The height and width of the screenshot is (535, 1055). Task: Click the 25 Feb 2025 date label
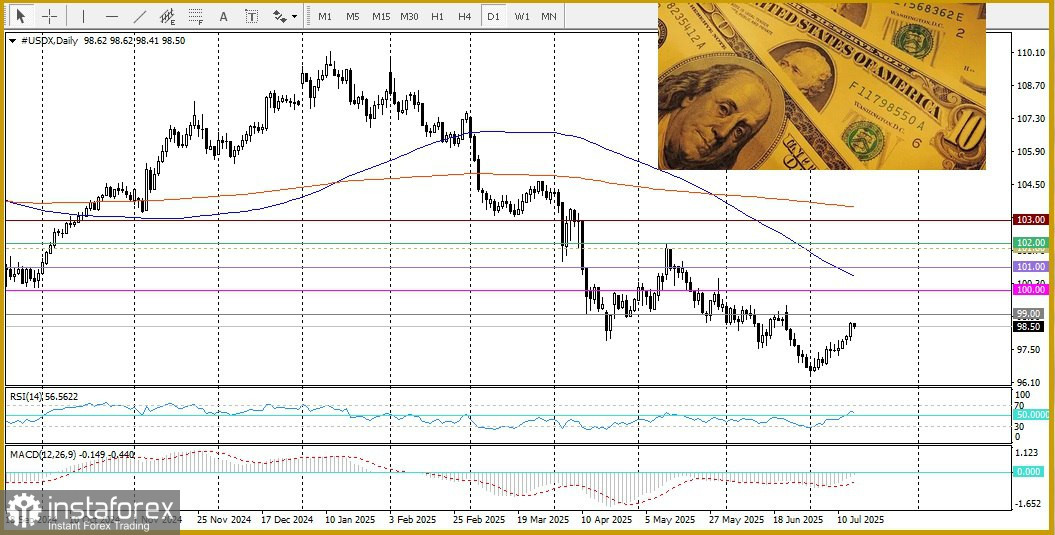(478, 520)
